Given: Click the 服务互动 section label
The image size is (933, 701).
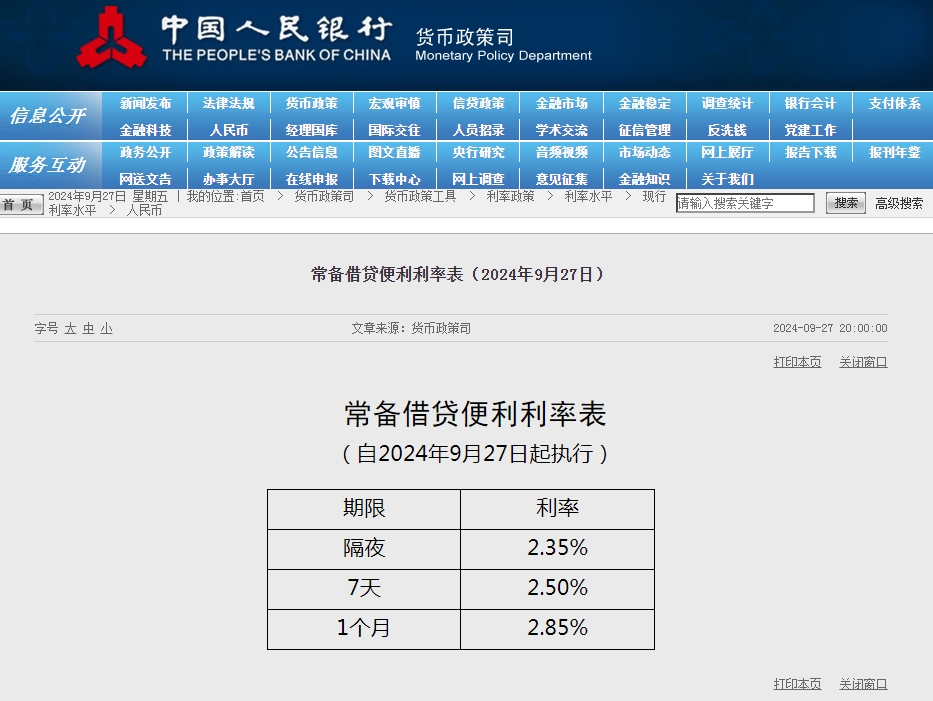Looking at the screenshot, I should pyautogui.click(x=48, y=165).
